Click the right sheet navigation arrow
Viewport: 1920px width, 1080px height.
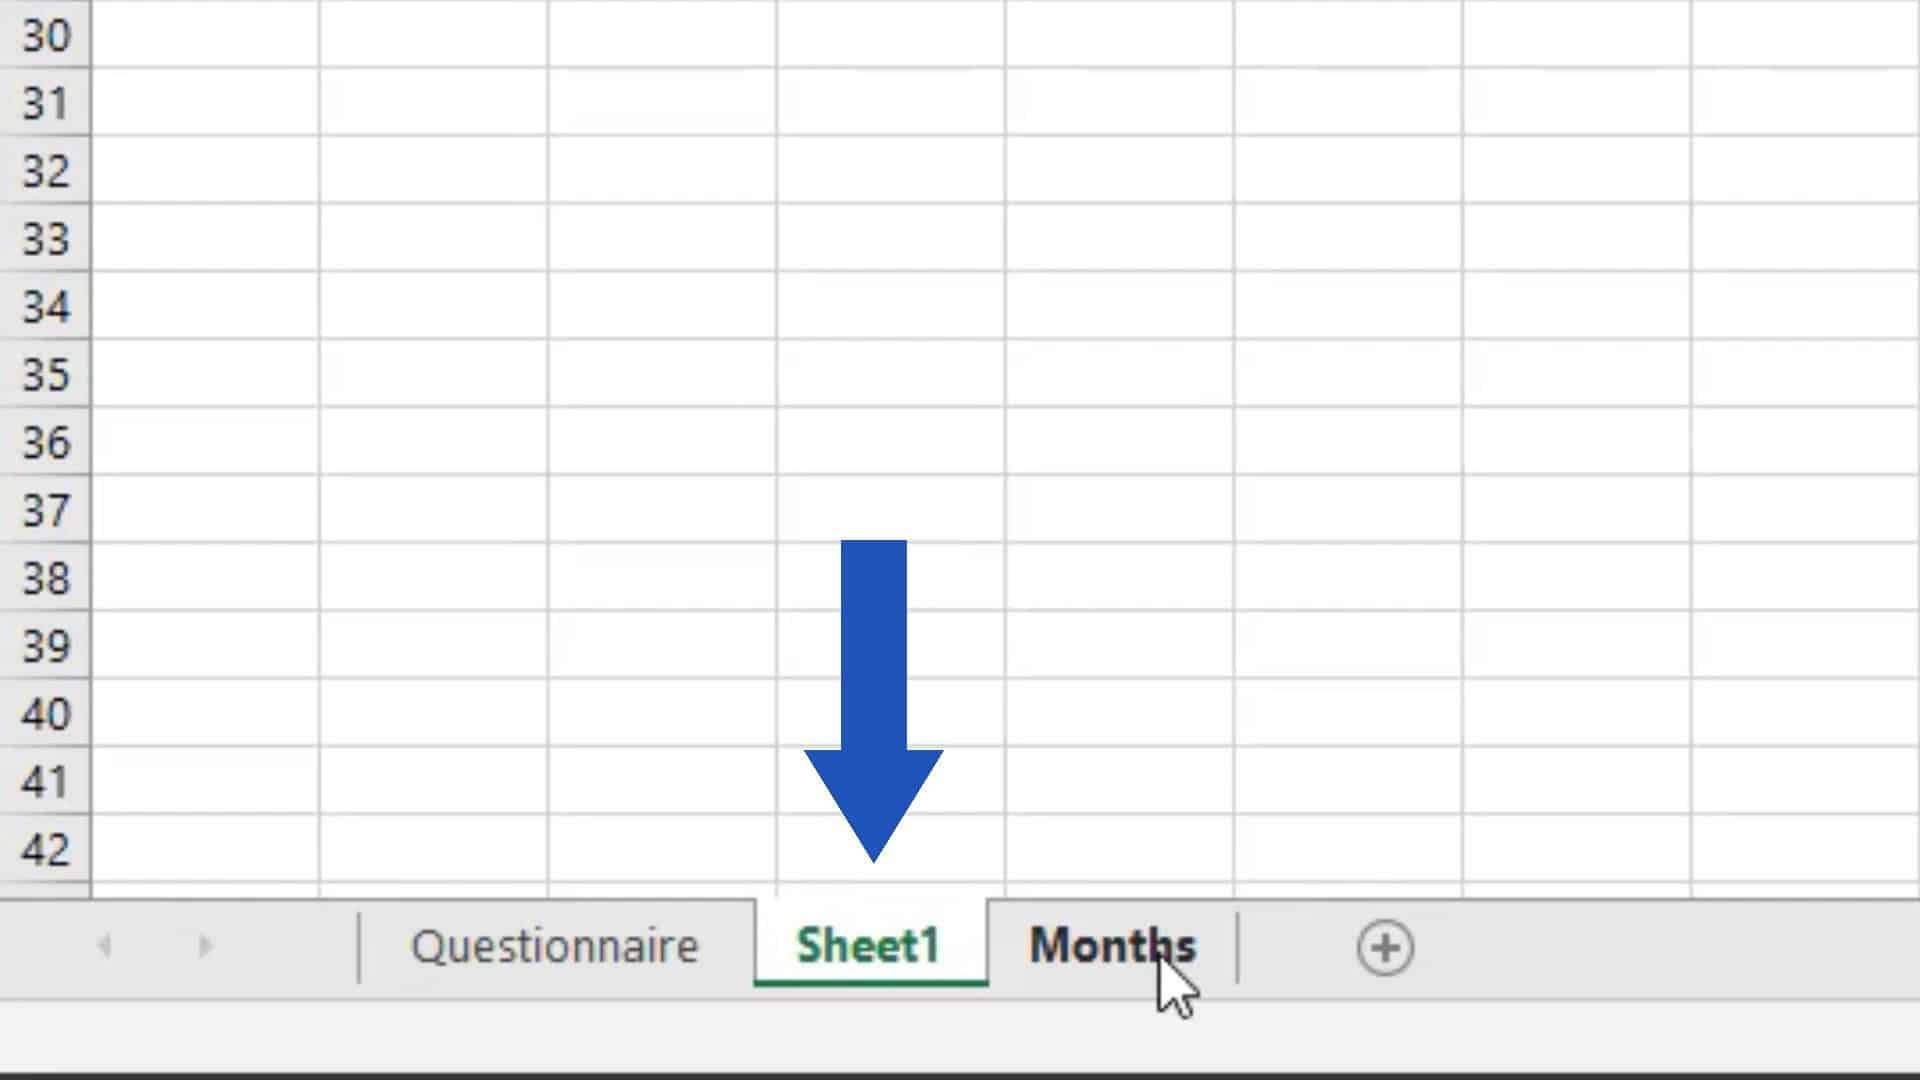click(205, 945)
